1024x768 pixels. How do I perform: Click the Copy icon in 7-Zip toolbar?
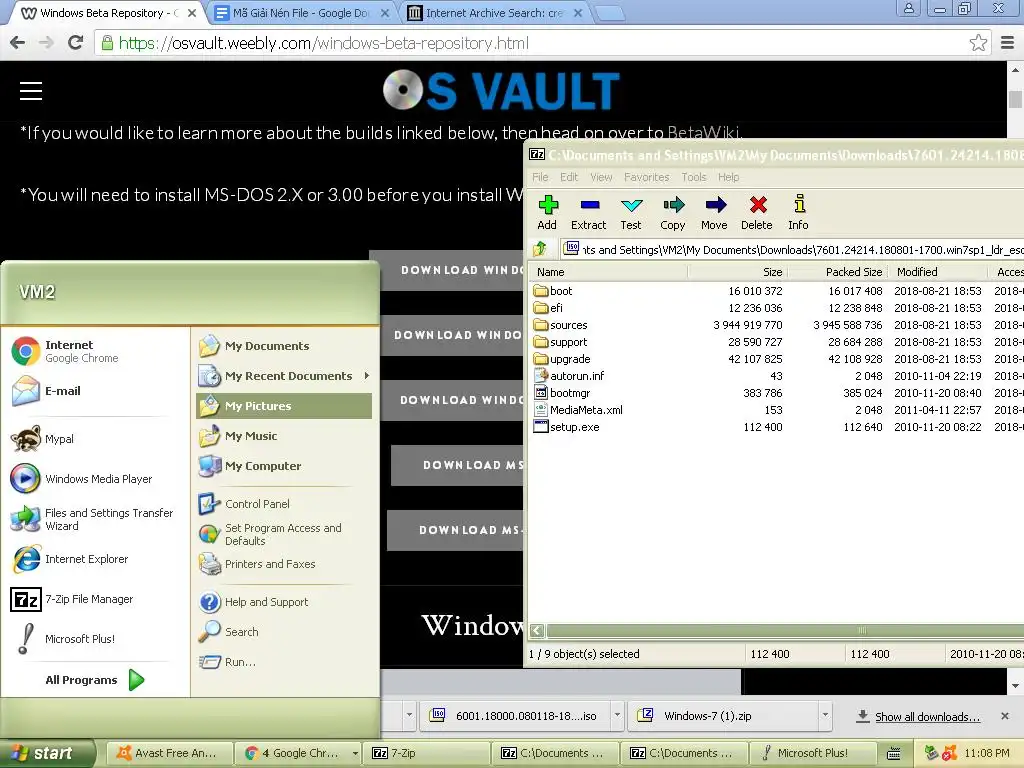[673, 213]
